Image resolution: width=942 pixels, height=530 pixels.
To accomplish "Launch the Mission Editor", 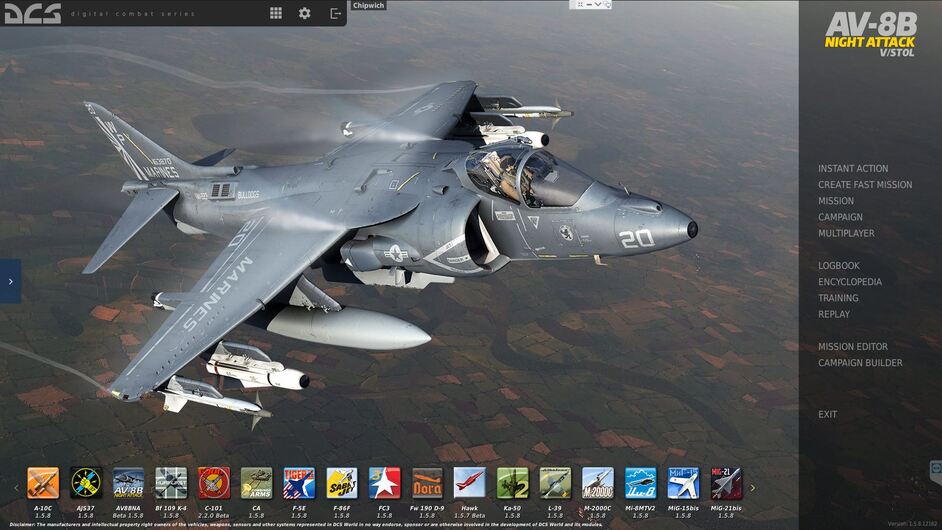I will coord(852,347).
